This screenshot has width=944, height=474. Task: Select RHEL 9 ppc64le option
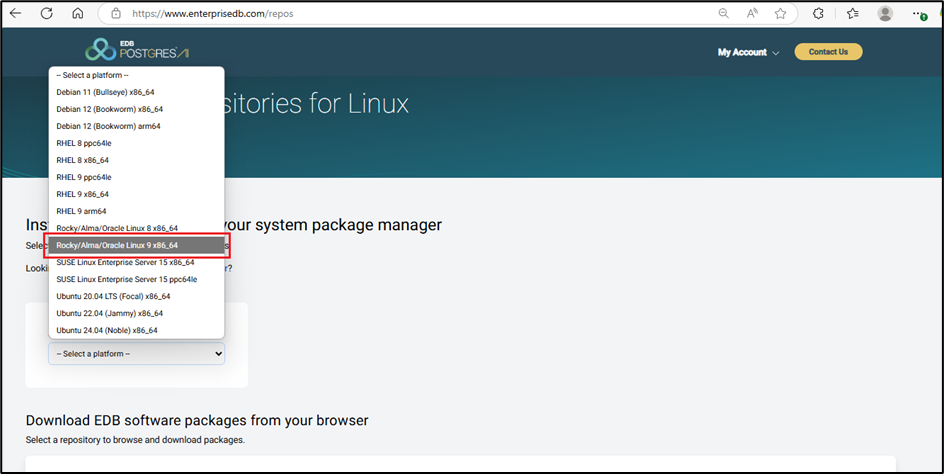pos(137,177)
